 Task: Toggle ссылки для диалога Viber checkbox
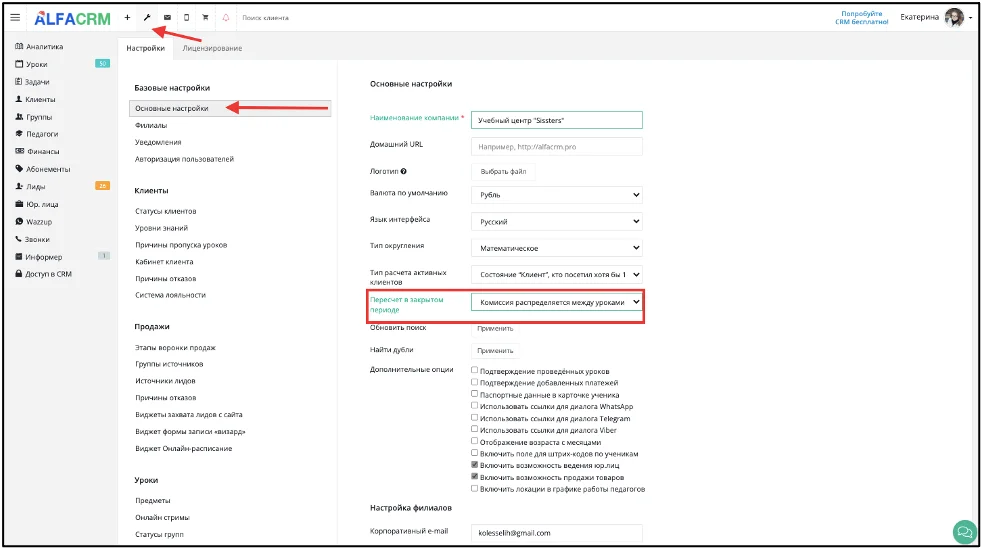click(474, 429)
